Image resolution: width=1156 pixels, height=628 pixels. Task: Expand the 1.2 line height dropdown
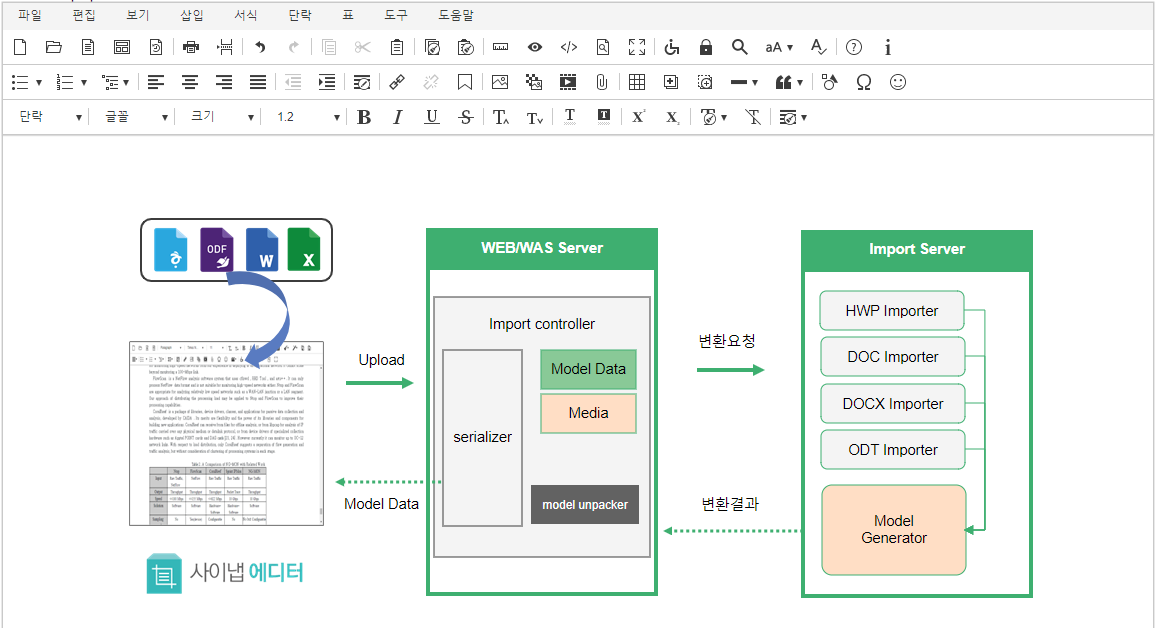click(x=307, y=117)
